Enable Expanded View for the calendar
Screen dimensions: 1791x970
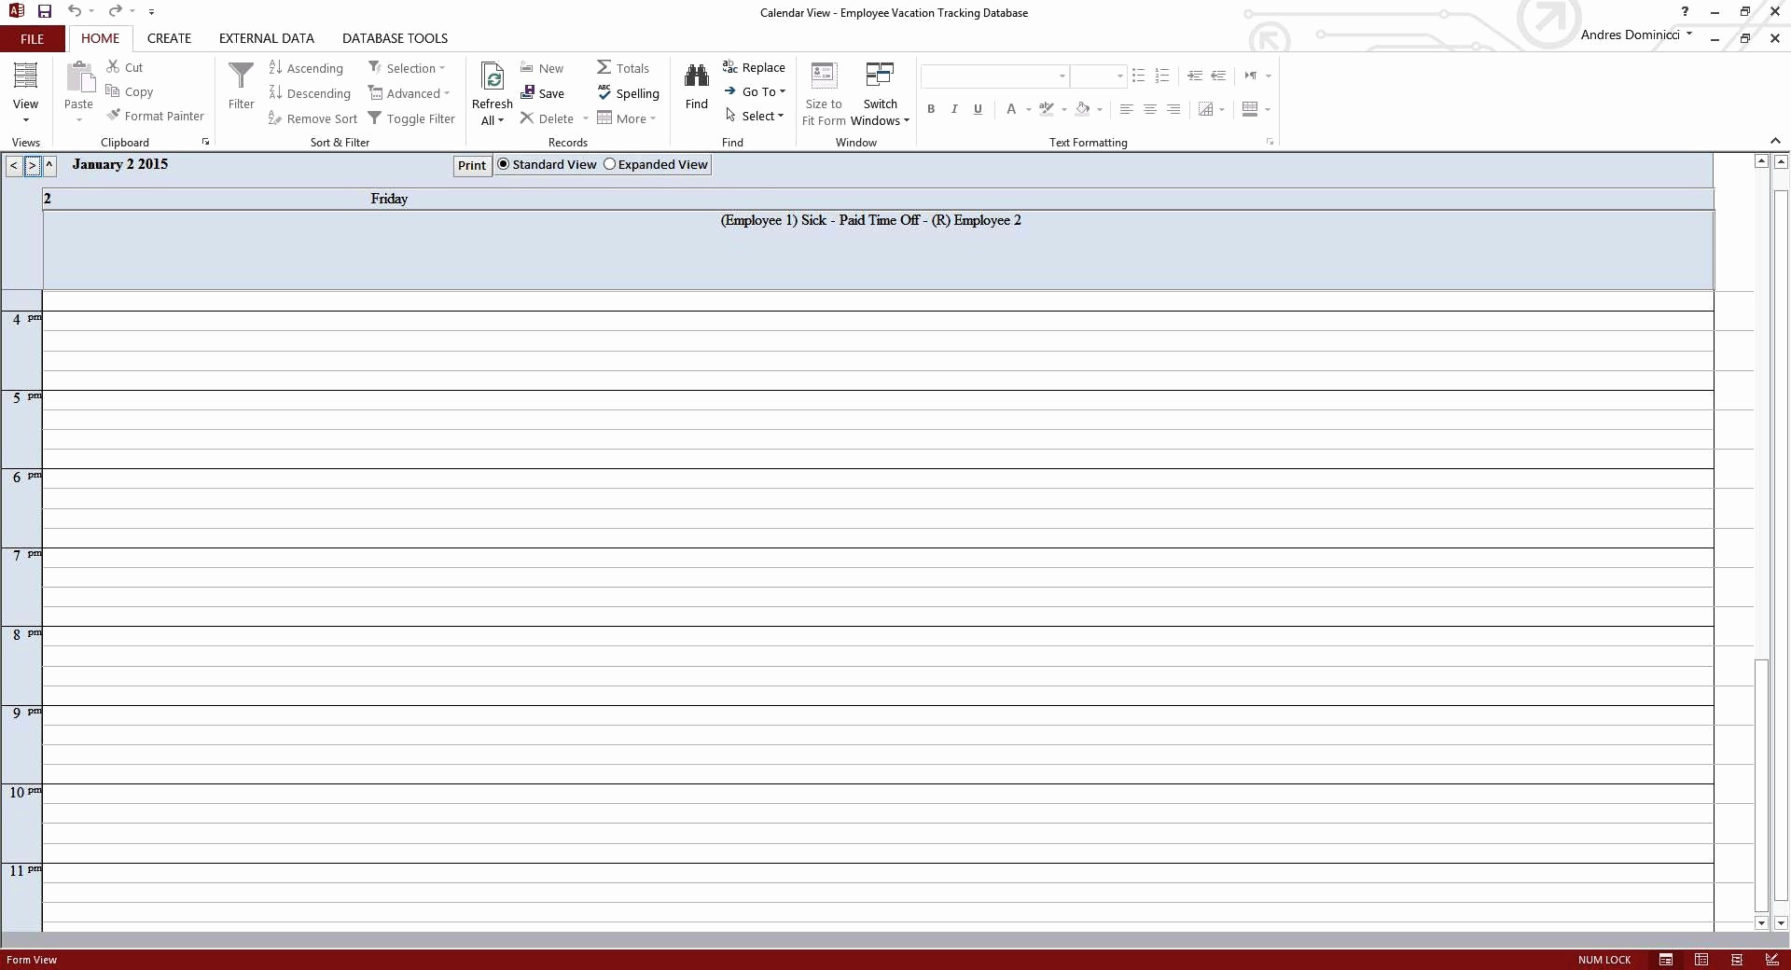pyautogui.click(x=610, y=164)
